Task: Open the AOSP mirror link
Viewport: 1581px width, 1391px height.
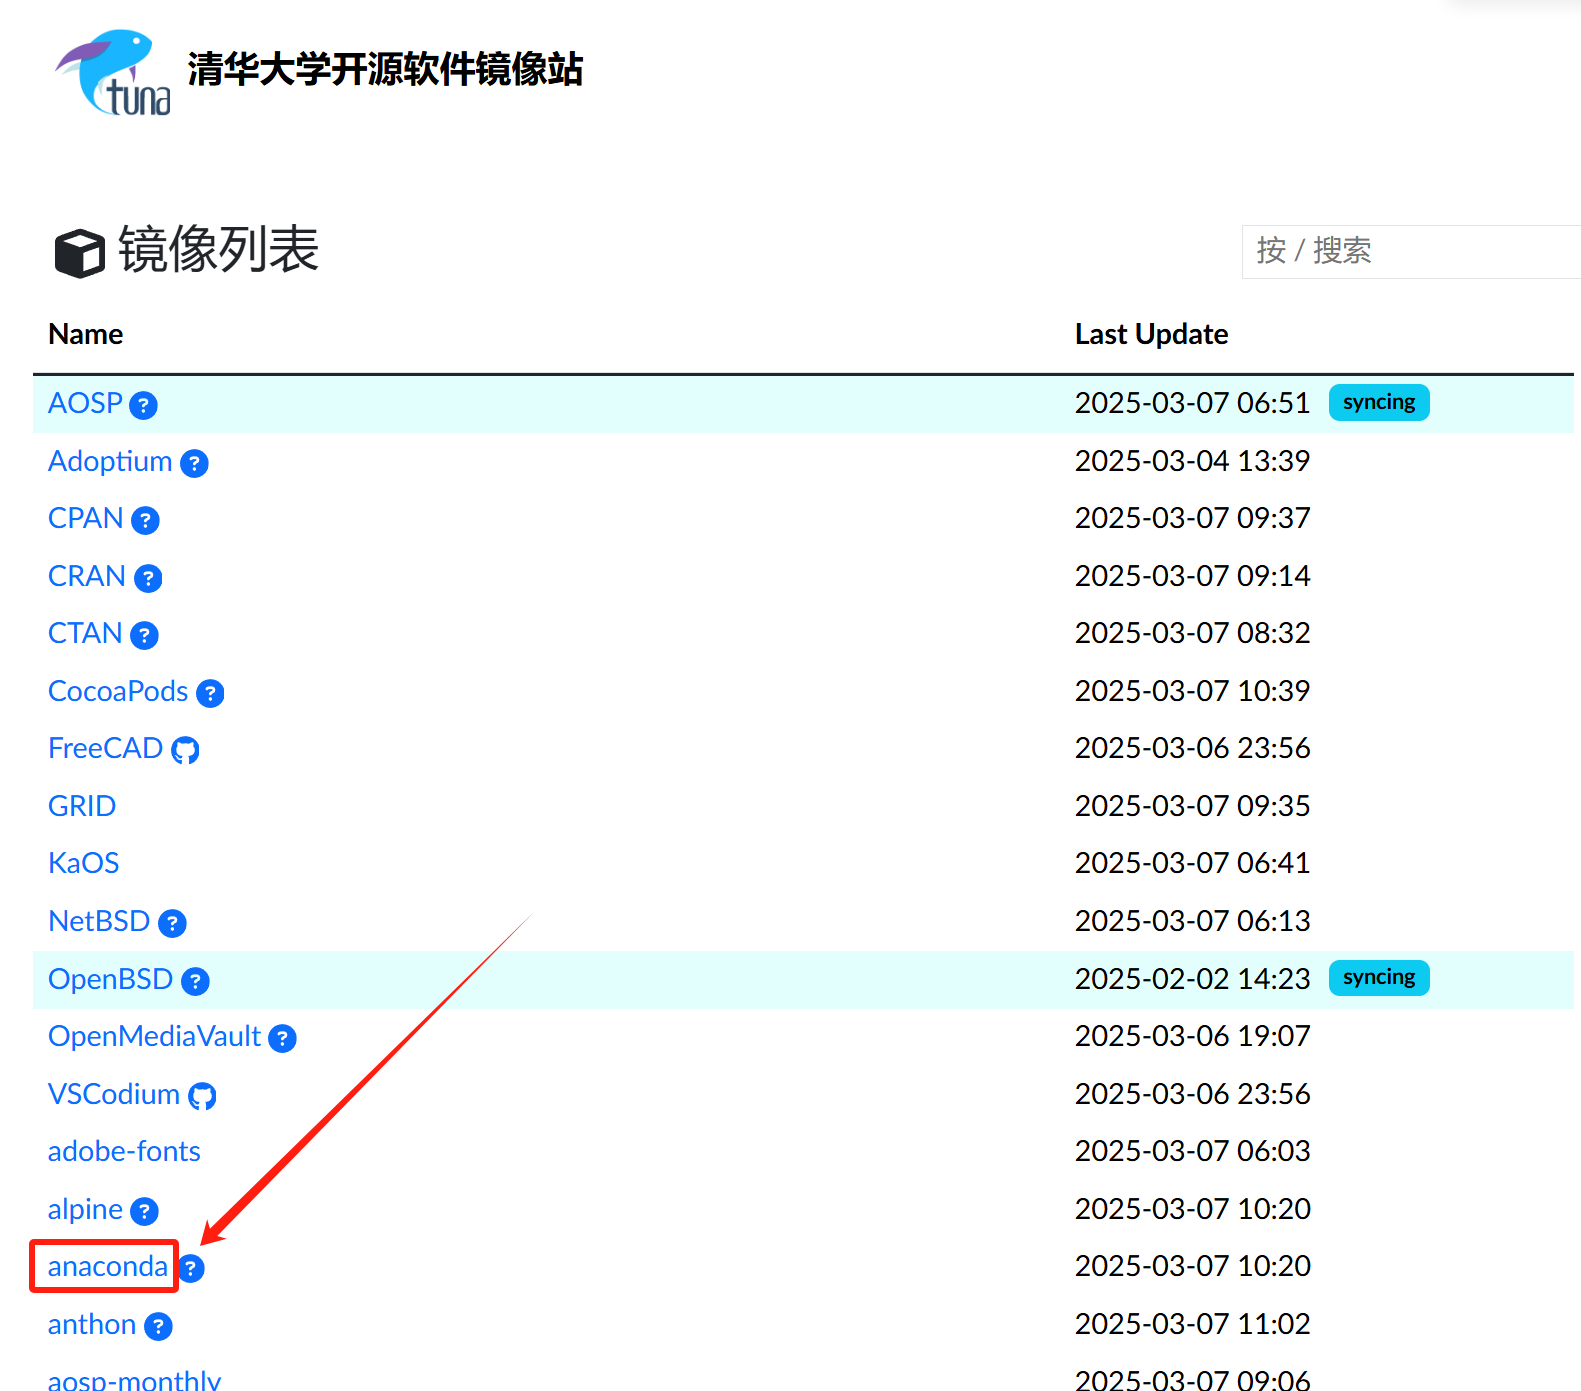Action: point(85,403)
